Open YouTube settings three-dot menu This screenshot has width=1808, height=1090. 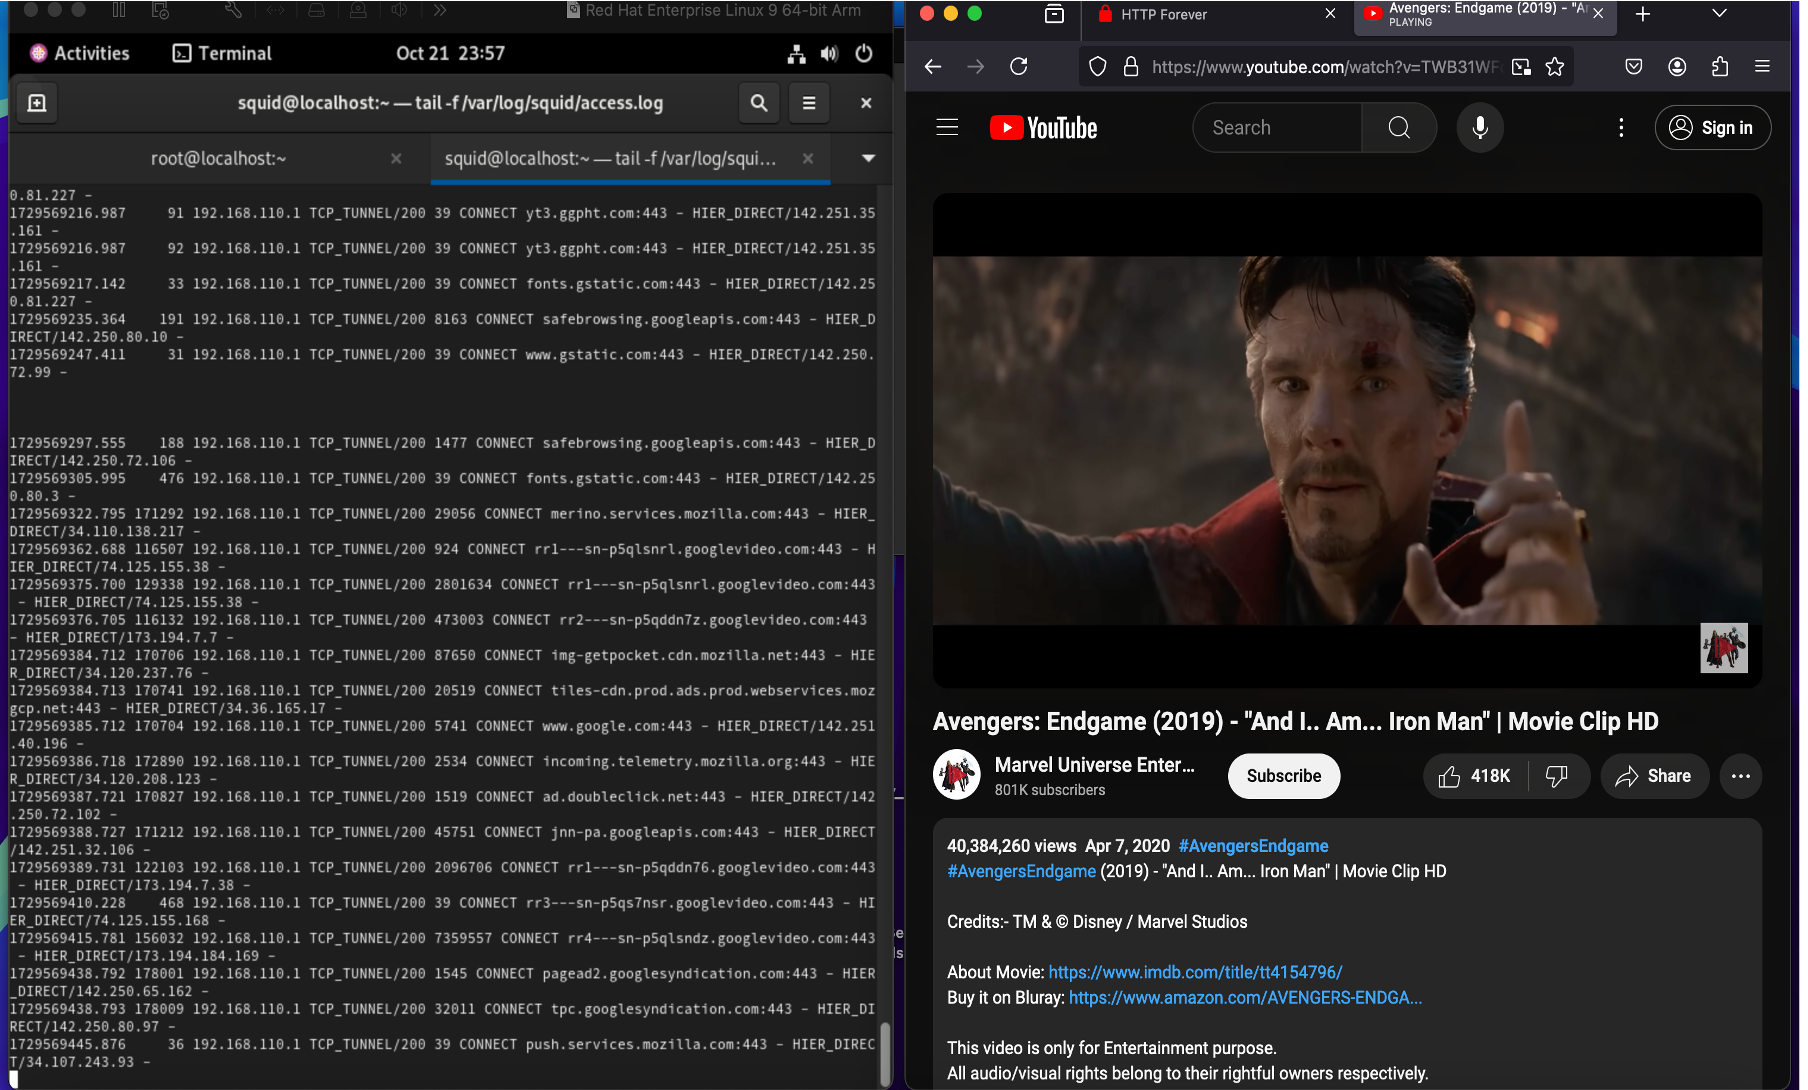pos(1621,128)
